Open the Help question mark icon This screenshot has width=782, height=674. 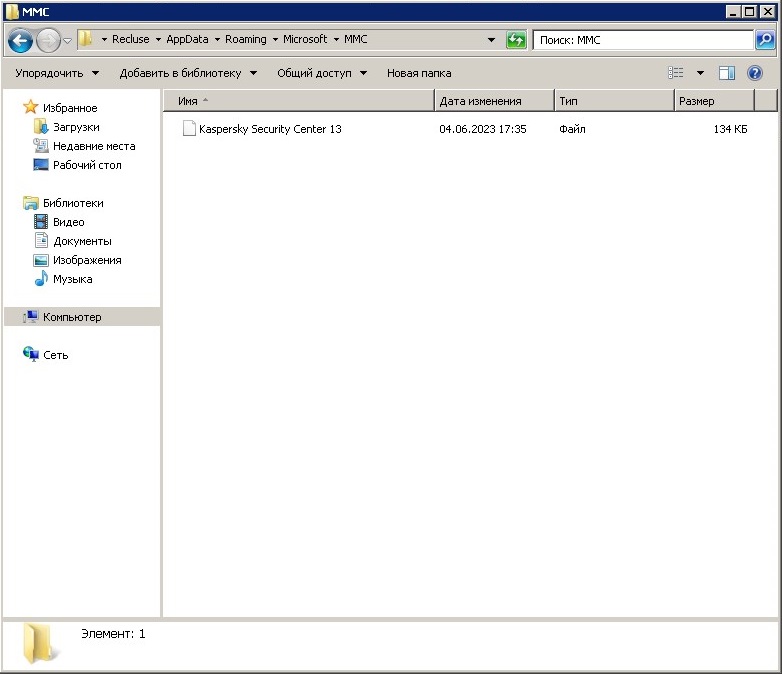coord(755,73)
